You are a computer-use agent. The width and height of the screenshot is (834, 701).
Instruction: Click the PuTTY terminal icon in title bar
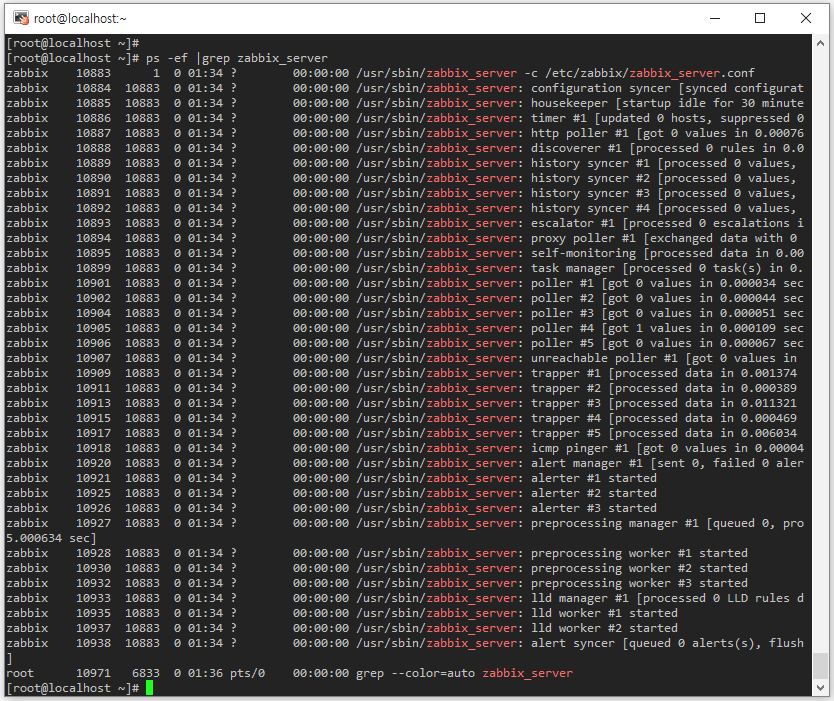click(21, 19)
